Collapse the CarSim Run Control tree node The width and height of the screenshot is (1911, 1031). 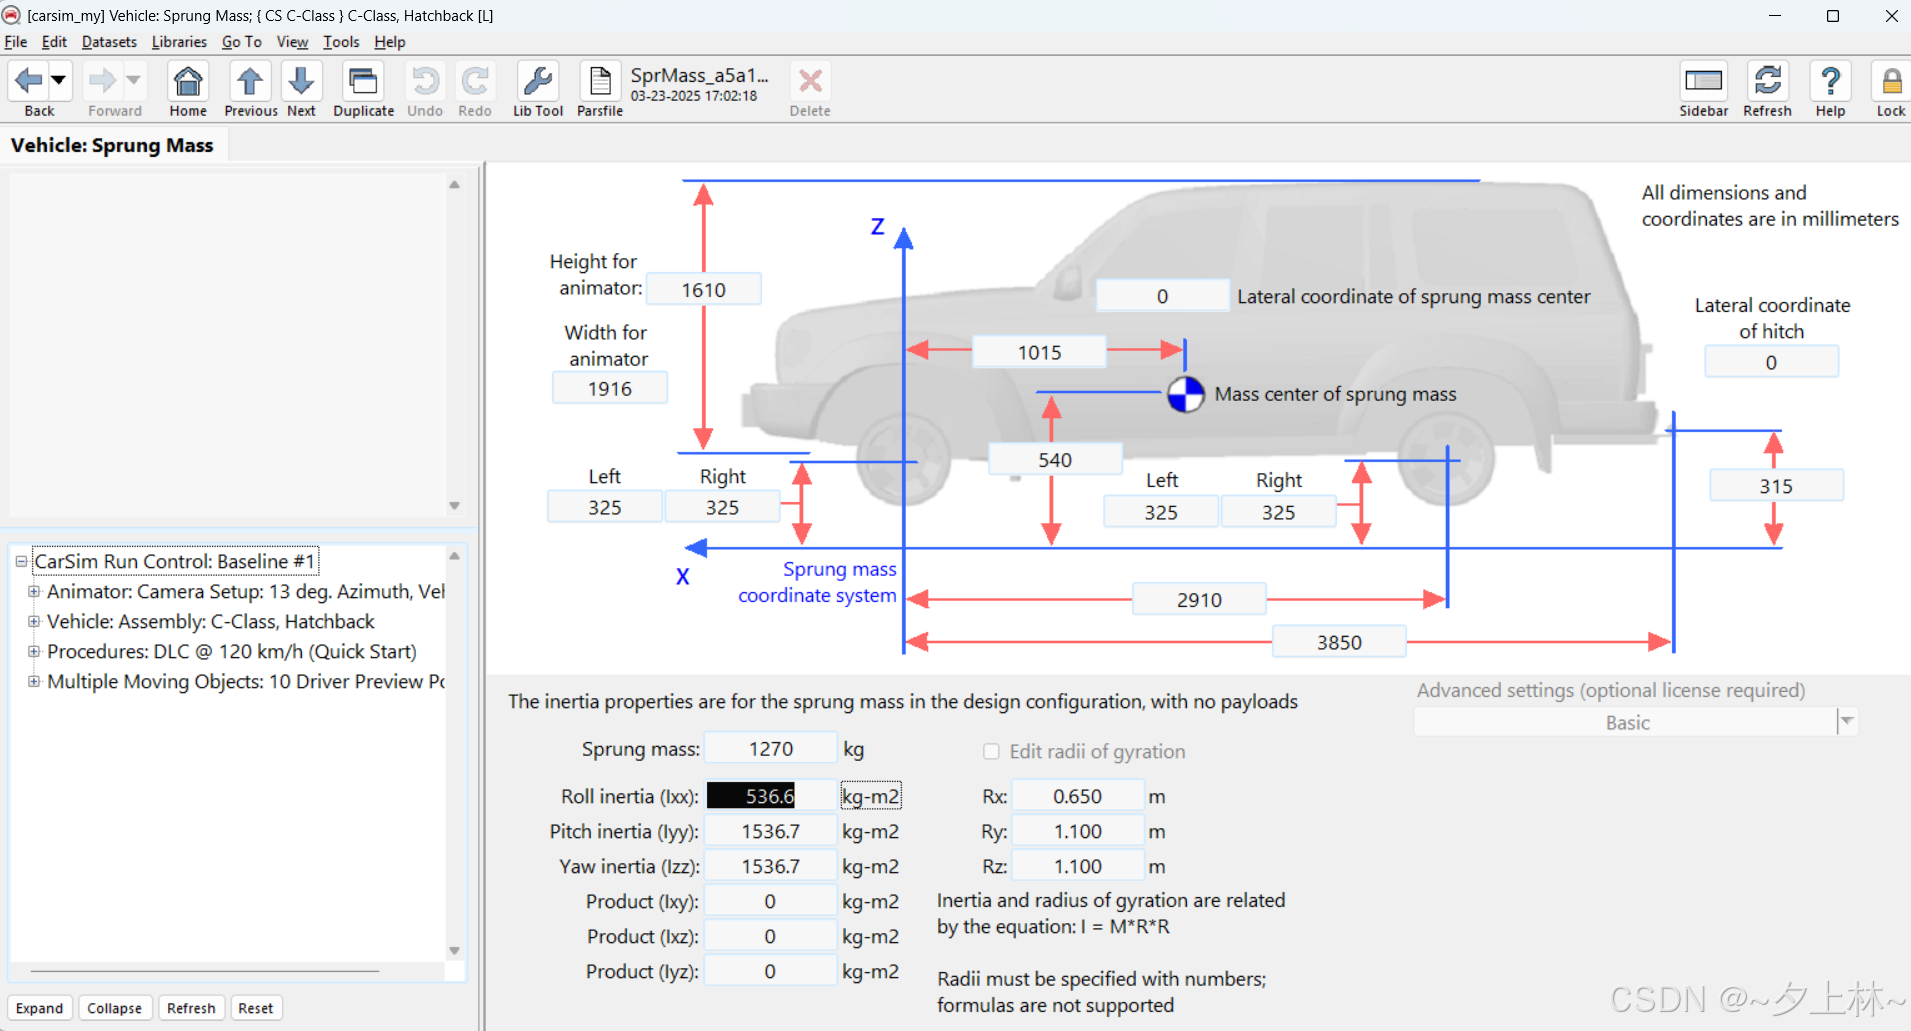point(21,561)
